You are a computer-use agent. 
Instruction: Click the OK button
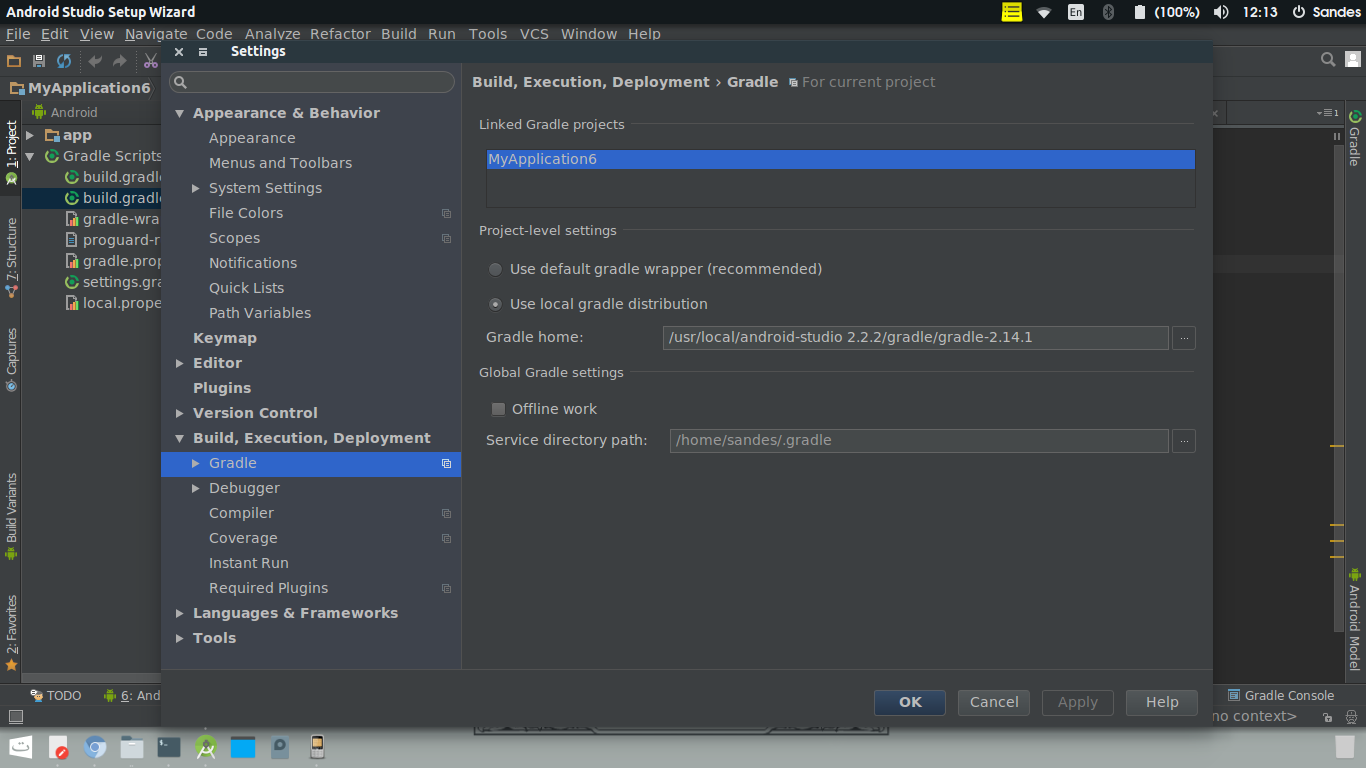coord(910,702)
